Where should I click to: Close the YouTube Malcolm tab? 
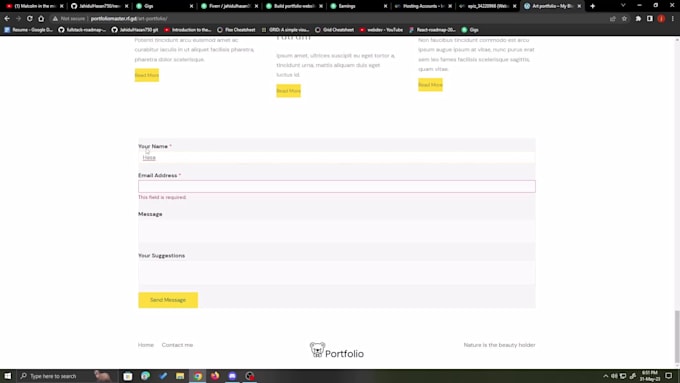(62, 6)
